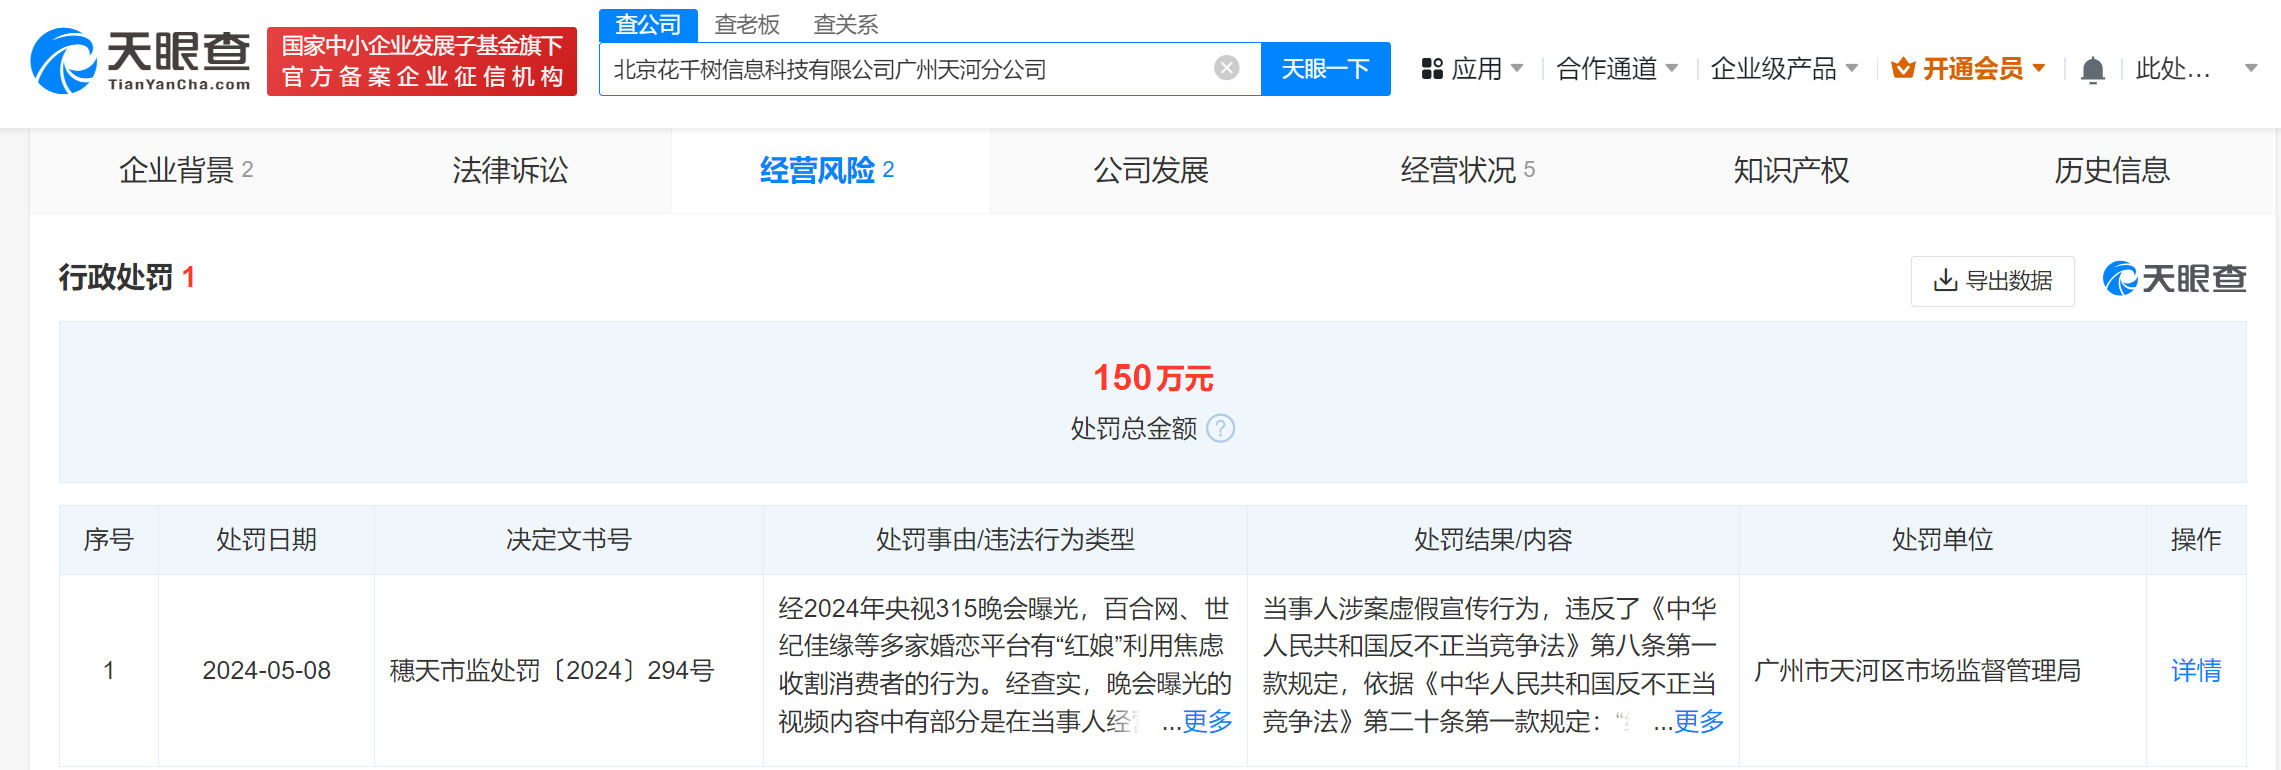Switch to the 查关系 search tab
Image resolution: width=2281 pixels, height=770 pixels.
pyautogui.click(x=845, y=24)
